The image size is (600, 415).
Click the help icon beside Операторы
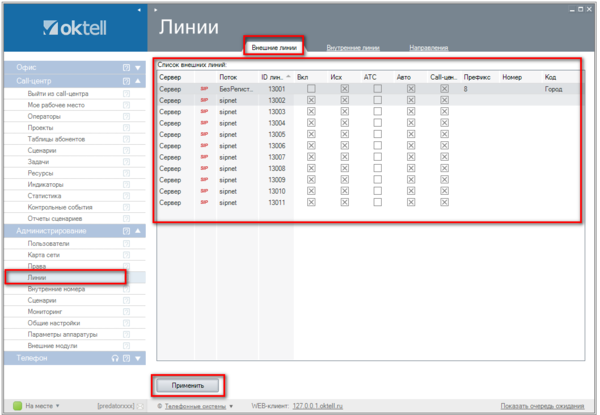click(126, 116)
